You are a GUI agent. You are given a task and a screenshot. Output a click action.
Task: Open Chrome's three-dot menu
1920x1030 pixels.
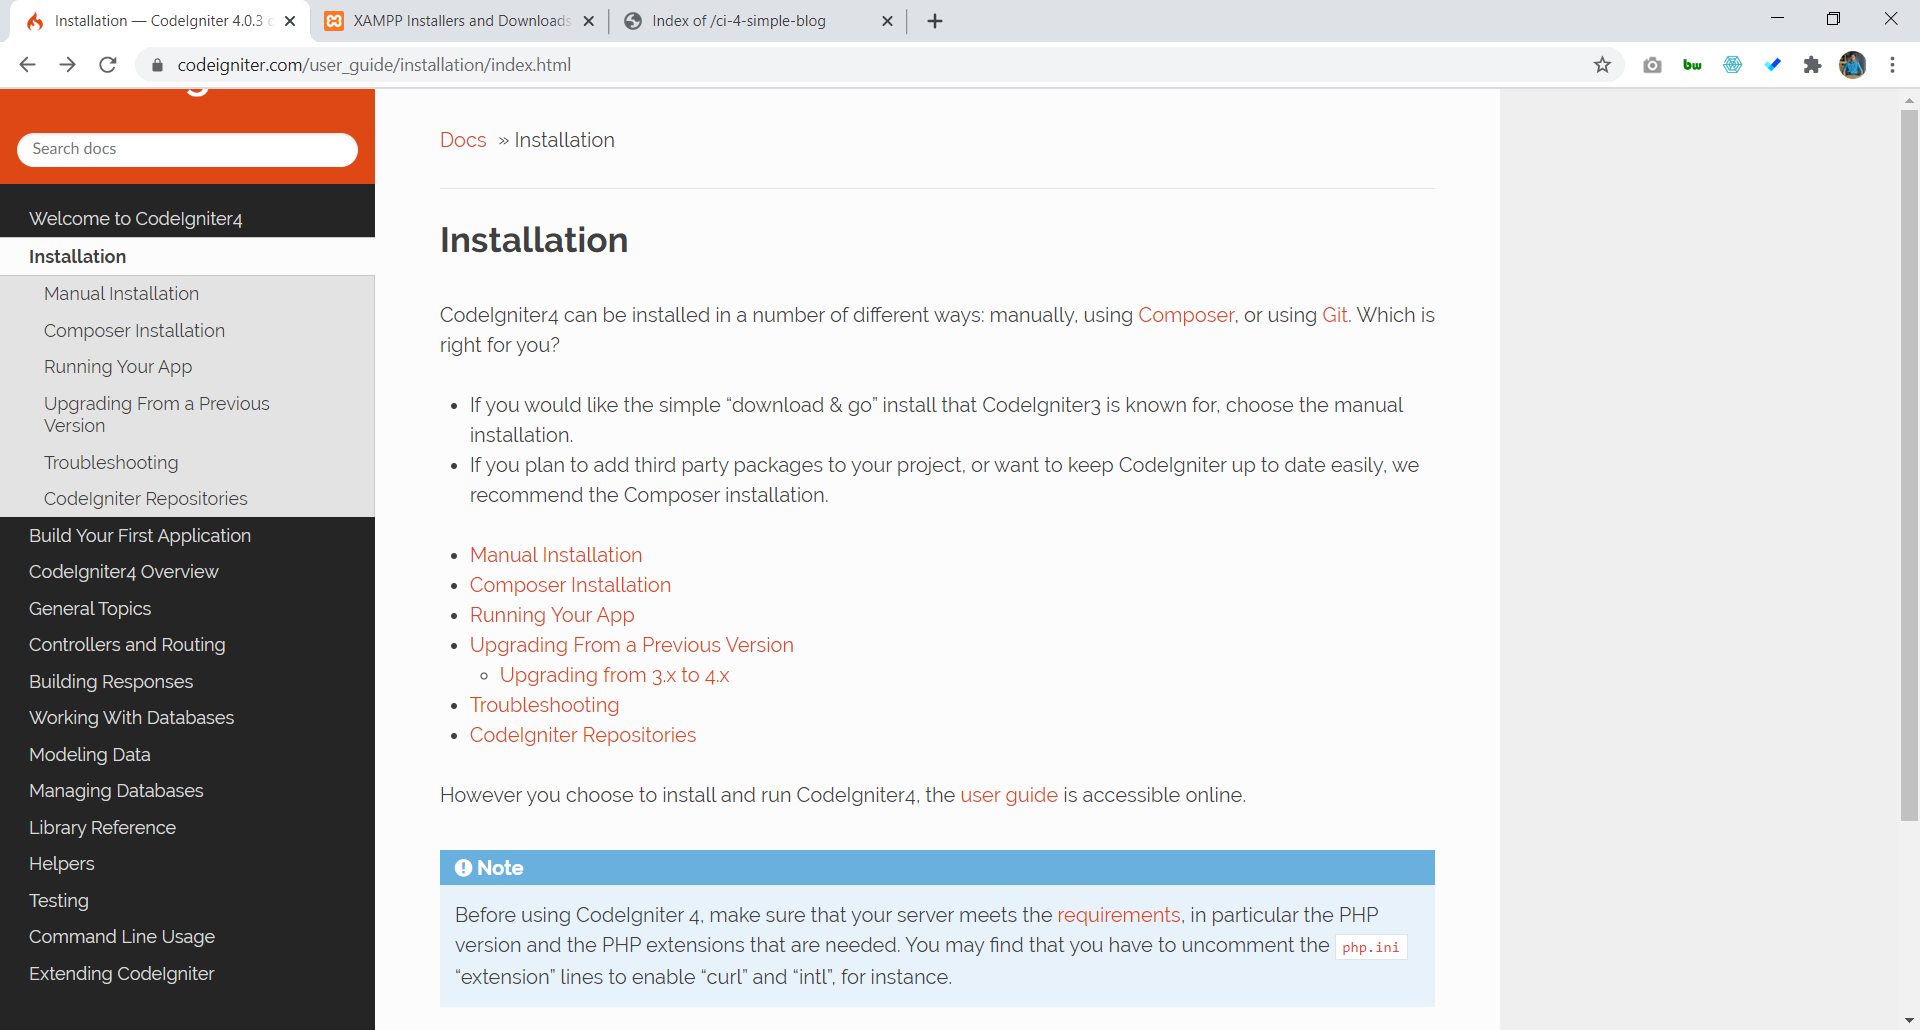pyautogui.click(x=1892, y=65)
